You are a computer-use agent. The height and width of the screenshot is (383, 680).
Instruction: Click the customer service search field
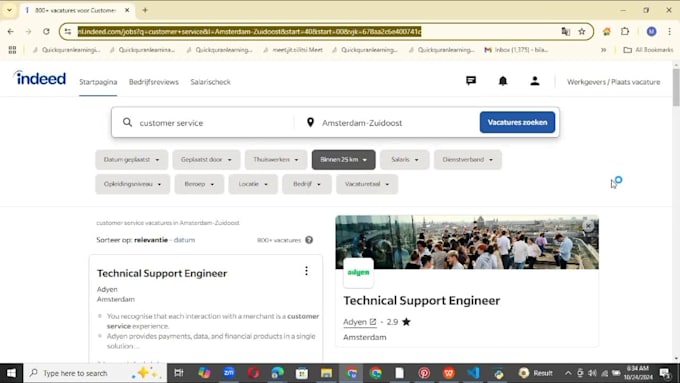(x=208, y=123)
